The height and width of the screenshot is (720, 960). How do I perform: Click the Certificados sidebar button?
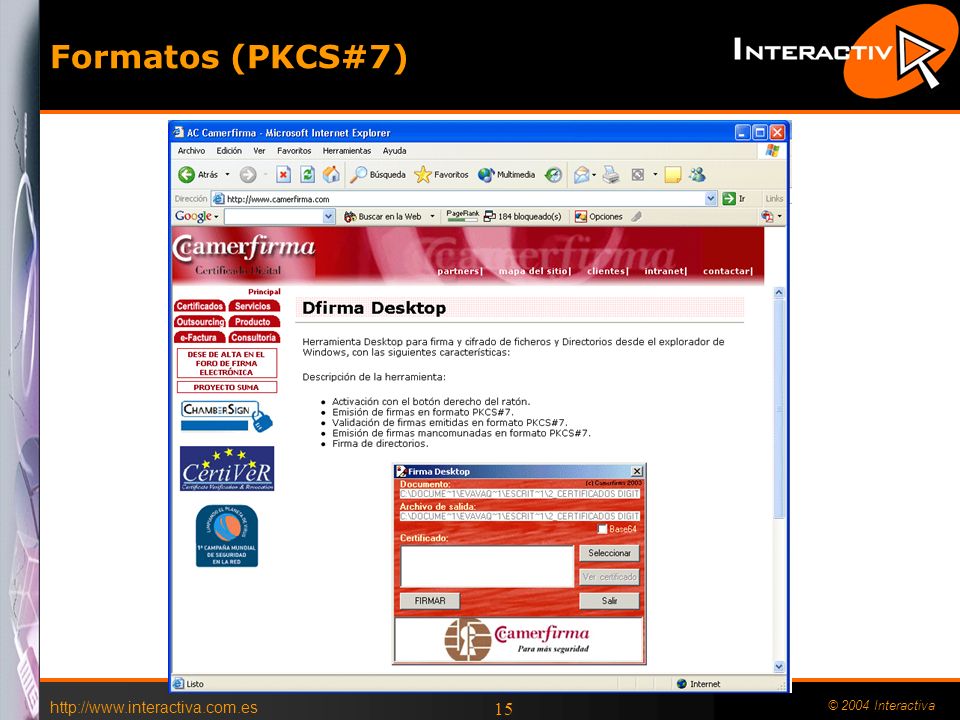click(x=200, y=306)
